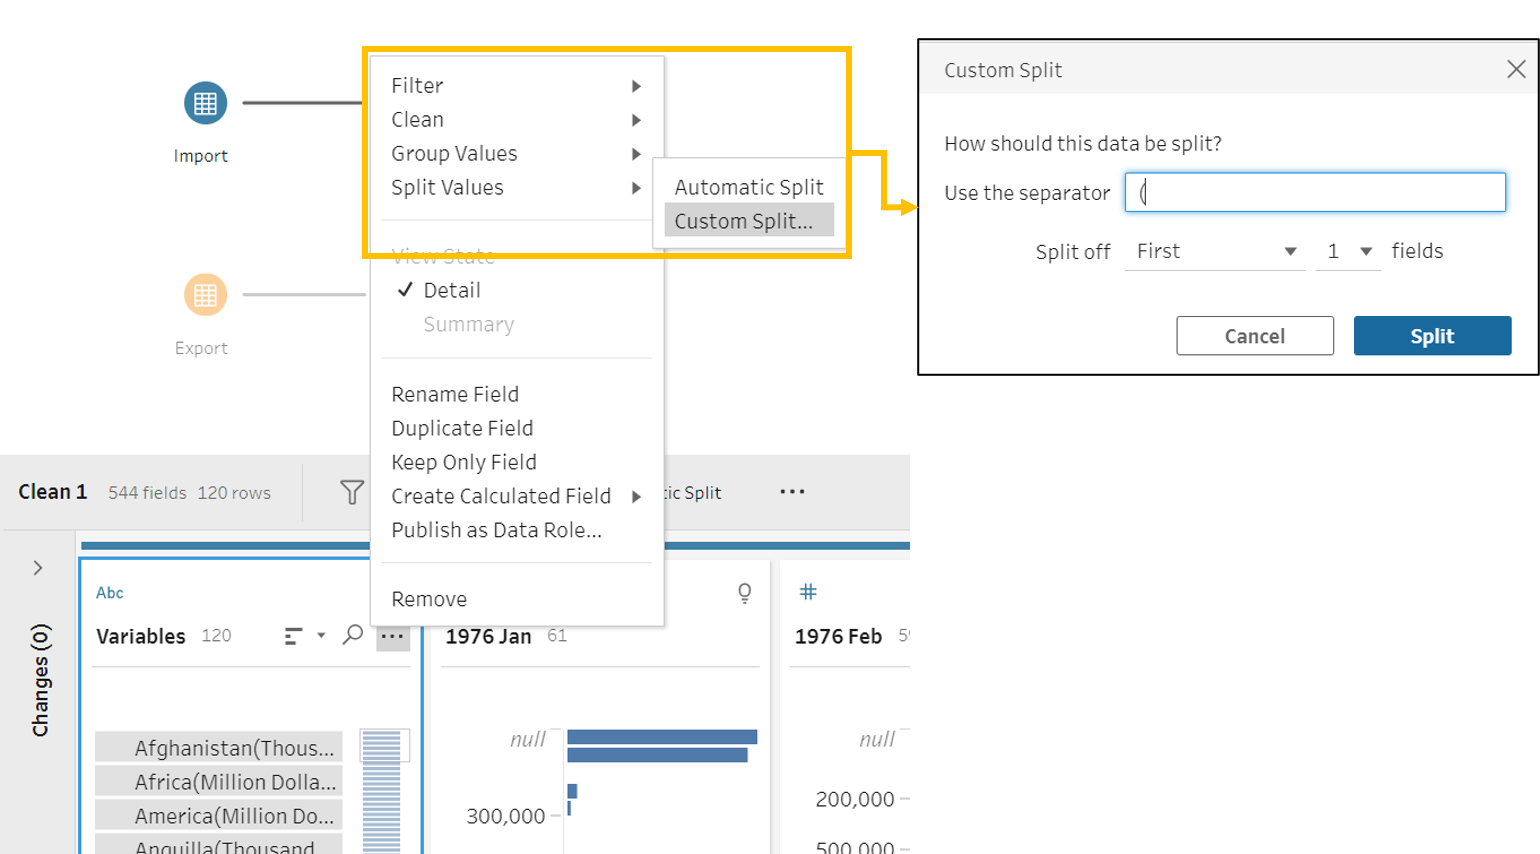Click the Abc data type icon
Image resolution: width=1540 pixels, height=854 pixels.
(x=110, y=593)
